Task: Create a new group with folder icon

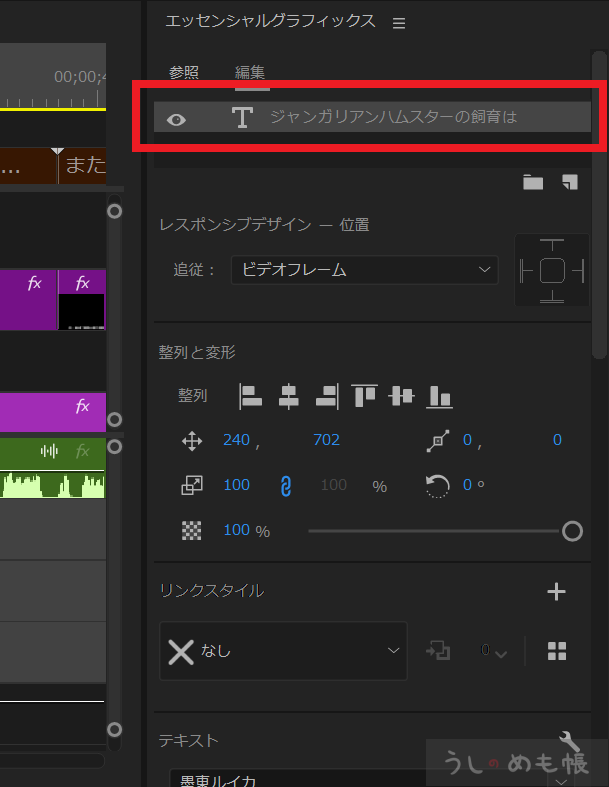Action: (x=533, y=182)
